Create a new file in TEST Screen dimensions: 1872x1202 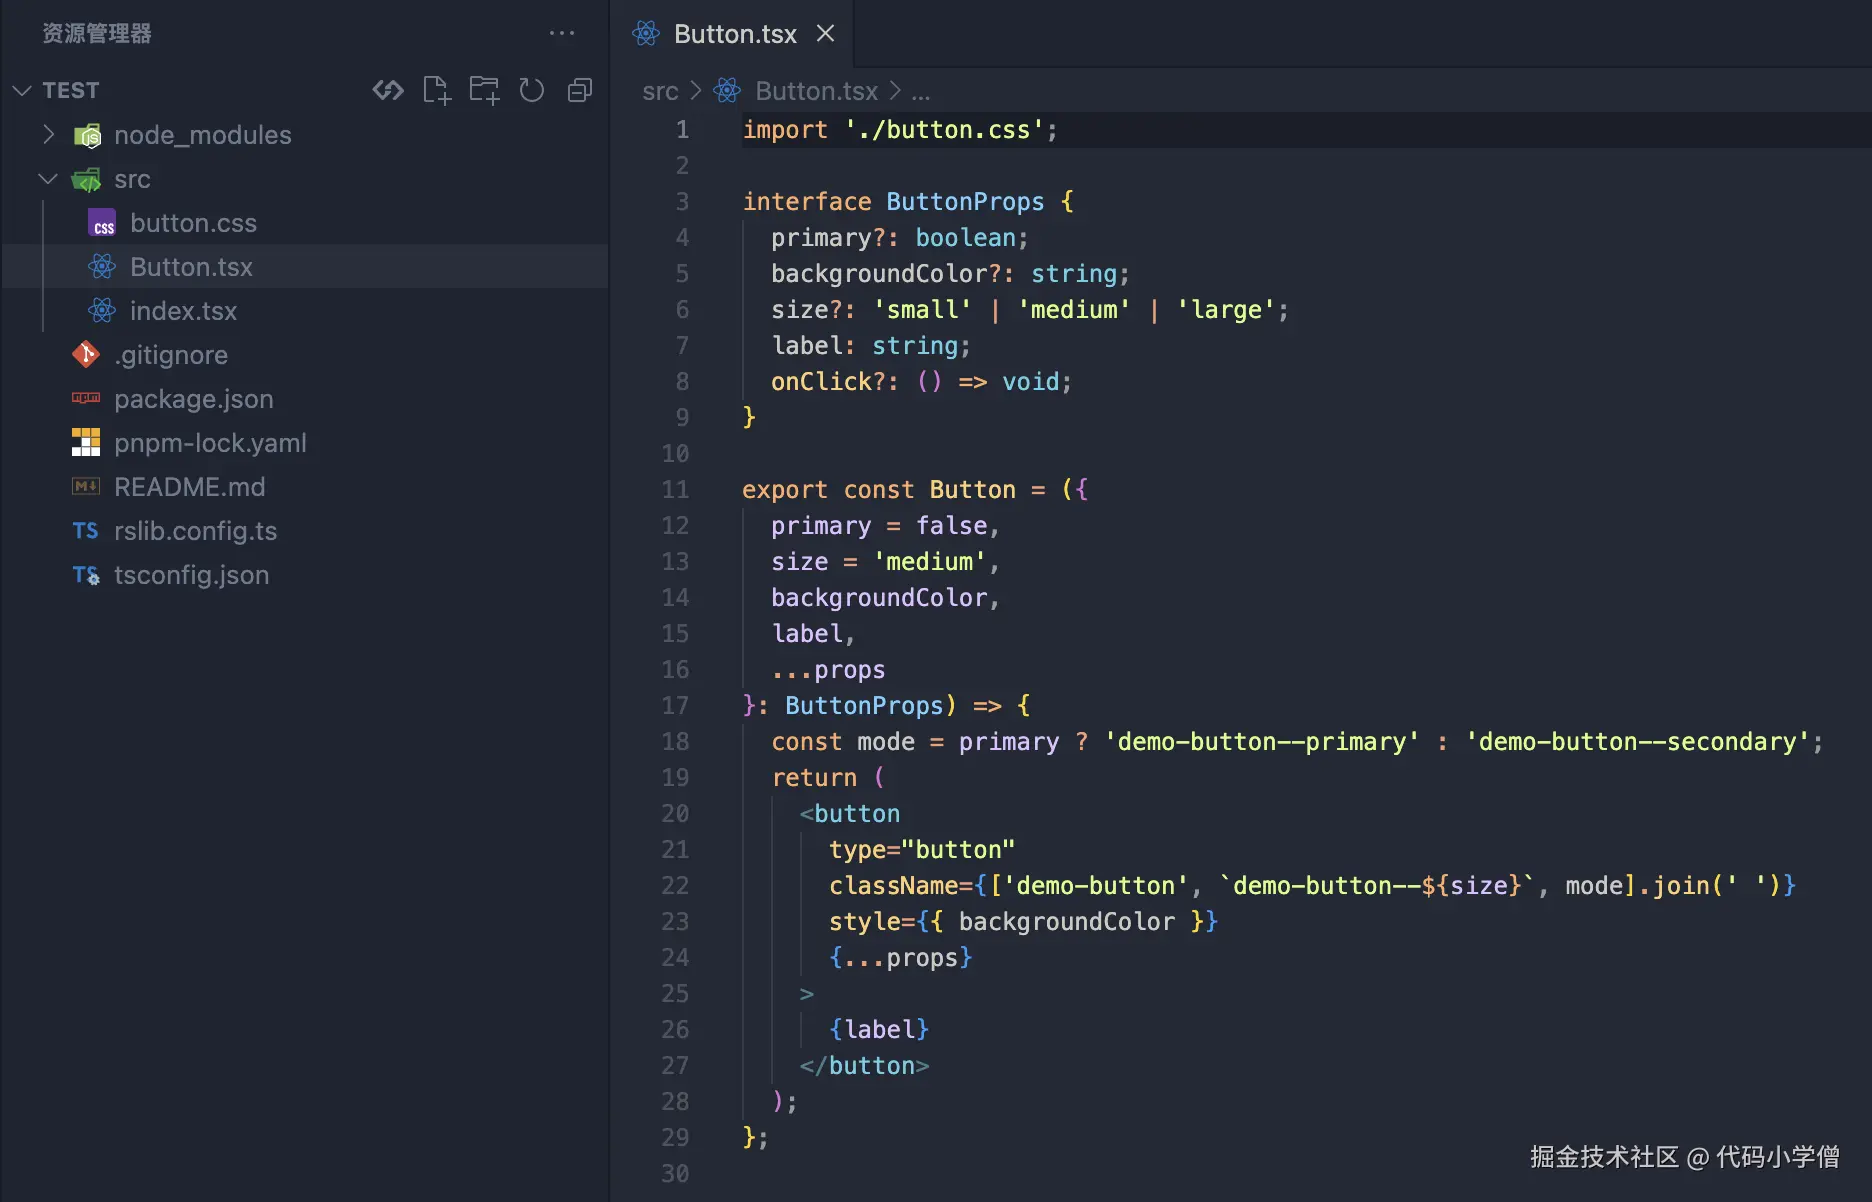[x=436, y=90]
